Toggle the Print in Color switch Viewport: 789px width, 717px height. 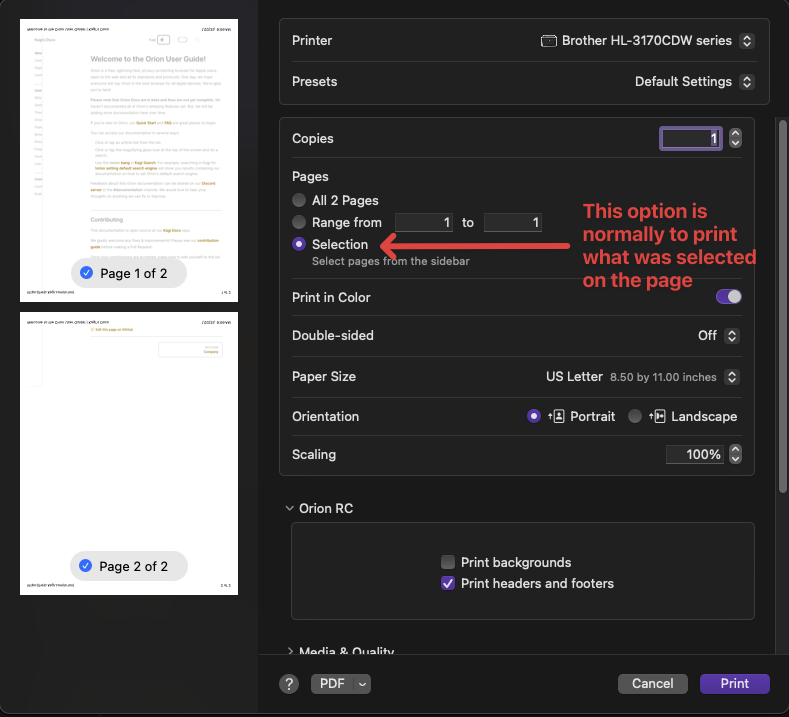[729, 297]
